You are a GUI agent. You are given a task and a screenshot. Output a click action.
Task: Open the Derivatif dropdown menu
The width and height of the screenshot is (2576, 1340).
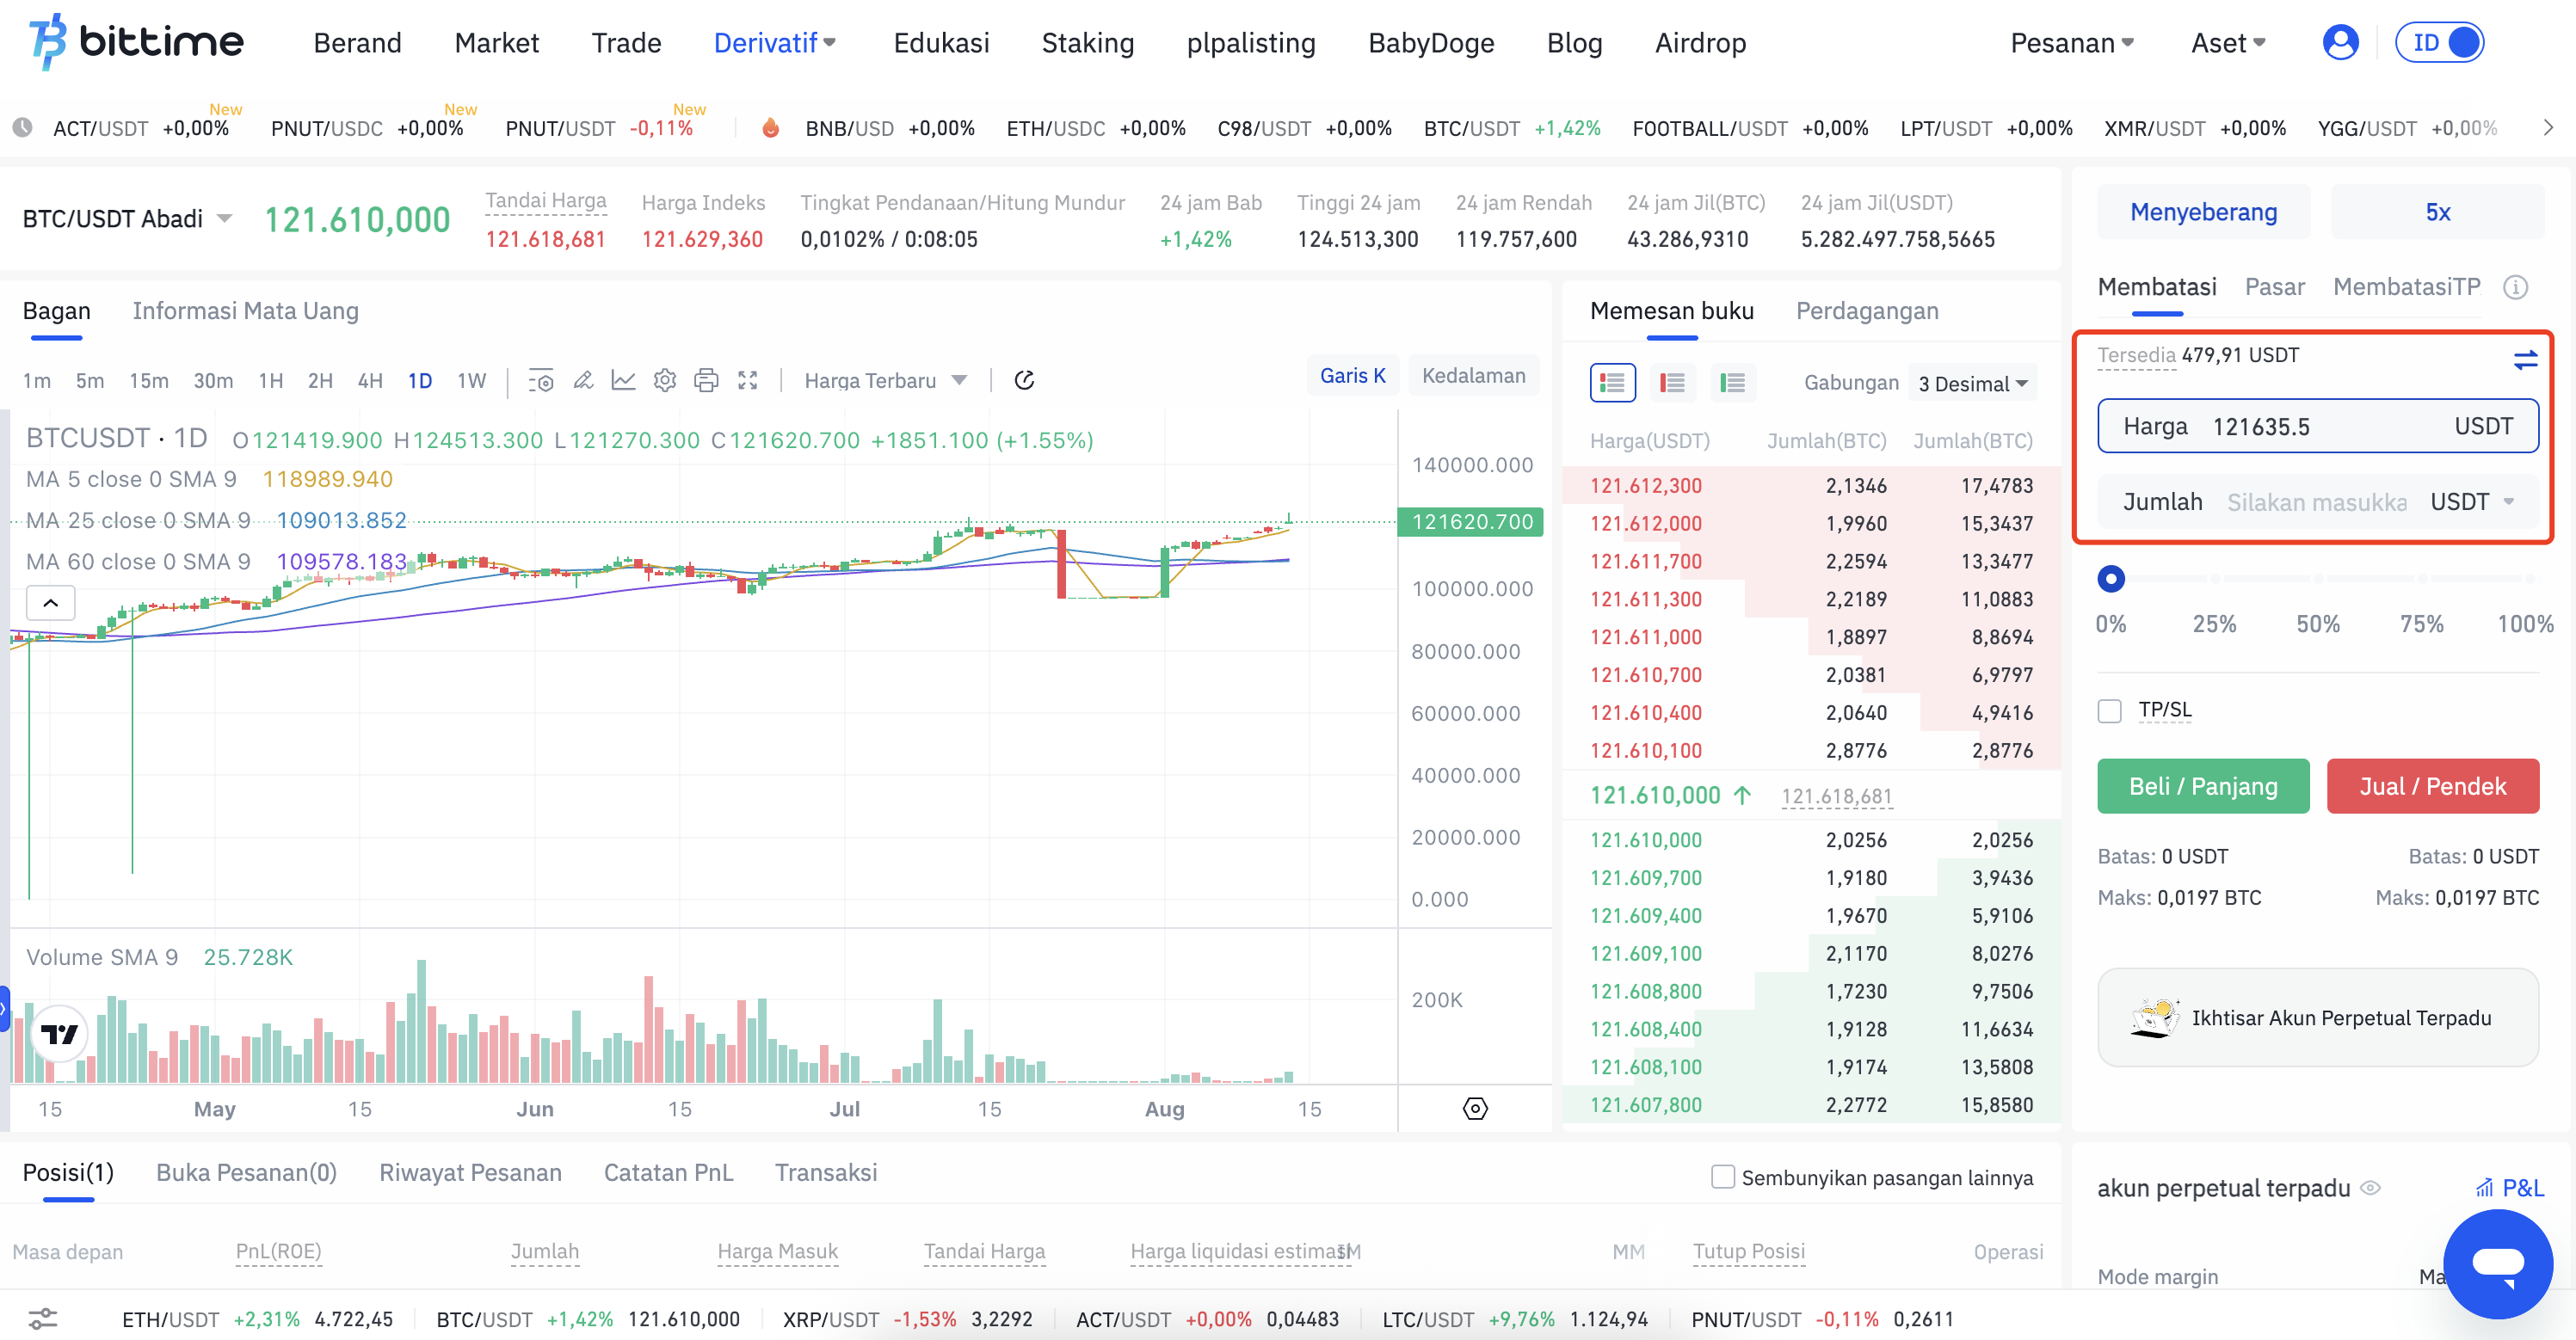pyautogui.click(x=775, y=43)
